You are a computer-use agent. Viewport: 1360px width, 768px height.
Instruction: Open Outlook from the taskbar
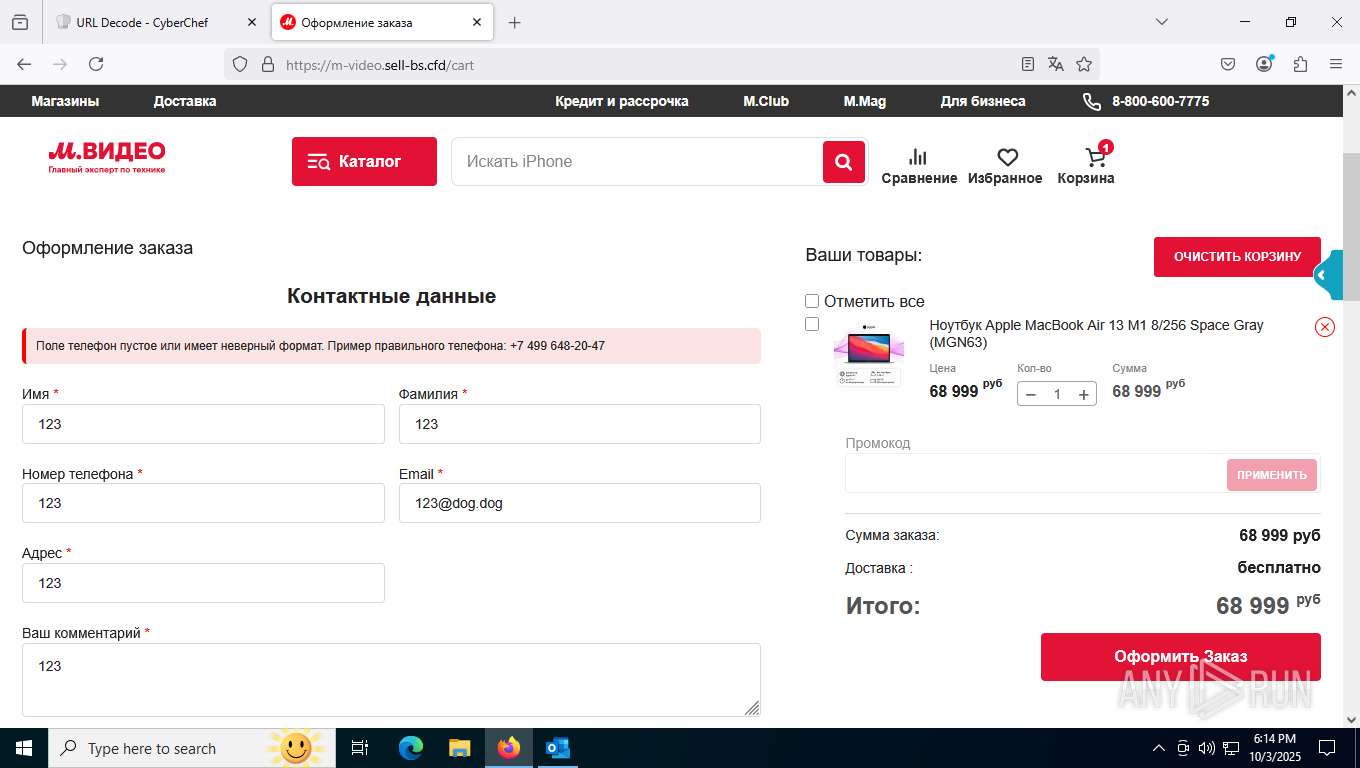pos(557,748)
